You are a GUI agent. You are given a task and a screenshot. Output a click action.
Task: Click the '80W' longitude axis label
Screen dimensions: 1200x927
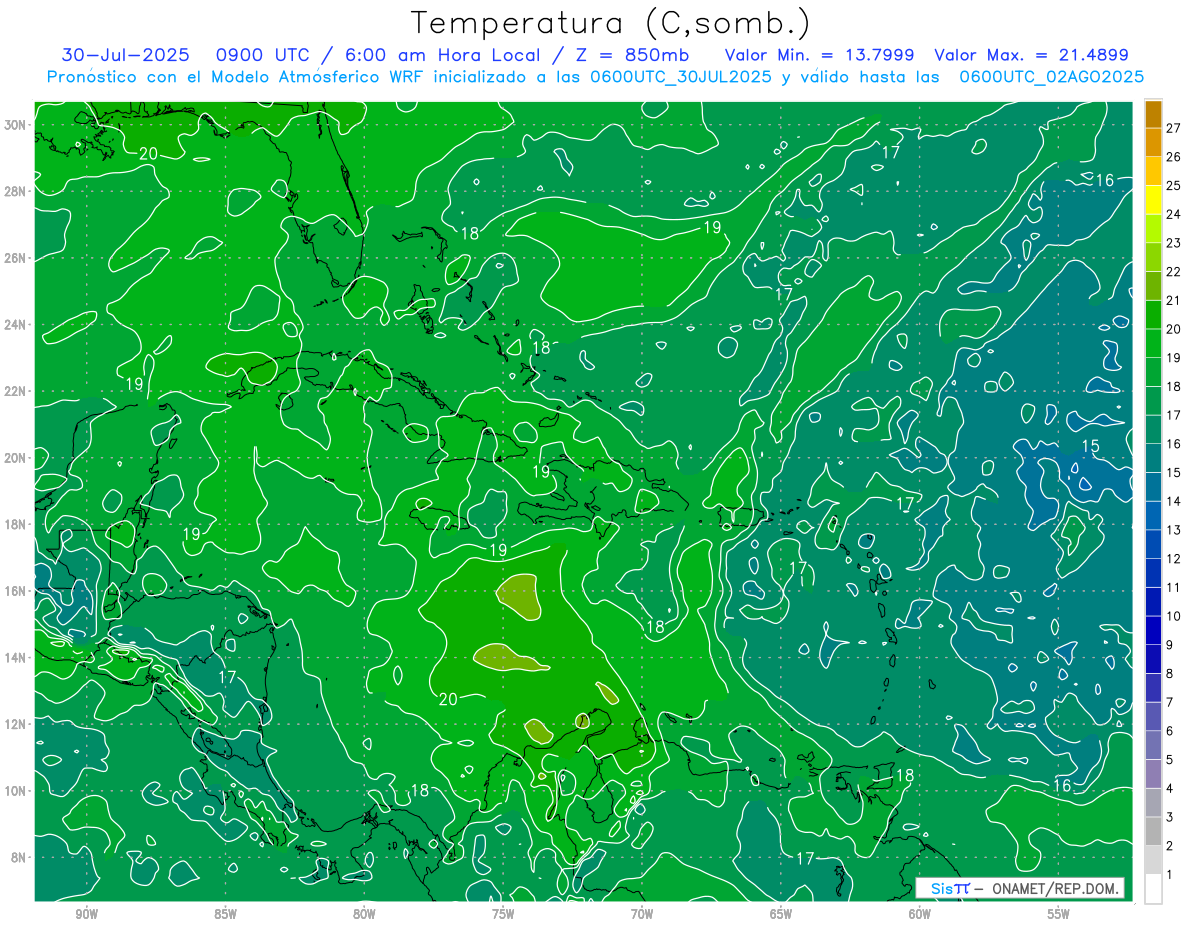point(365,914)
